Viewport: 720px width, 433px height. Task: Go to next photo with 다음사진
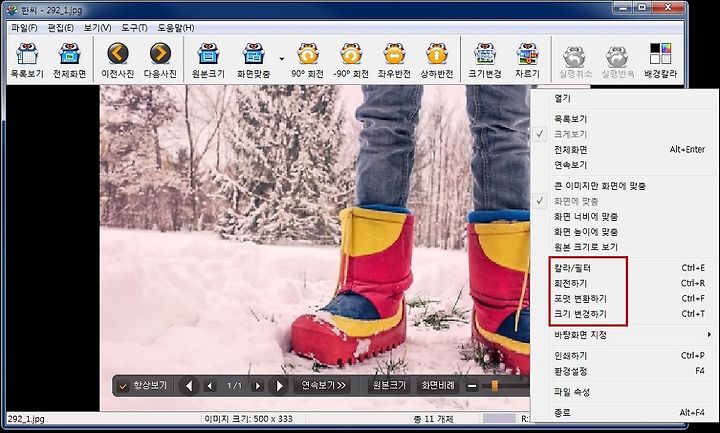160,60
